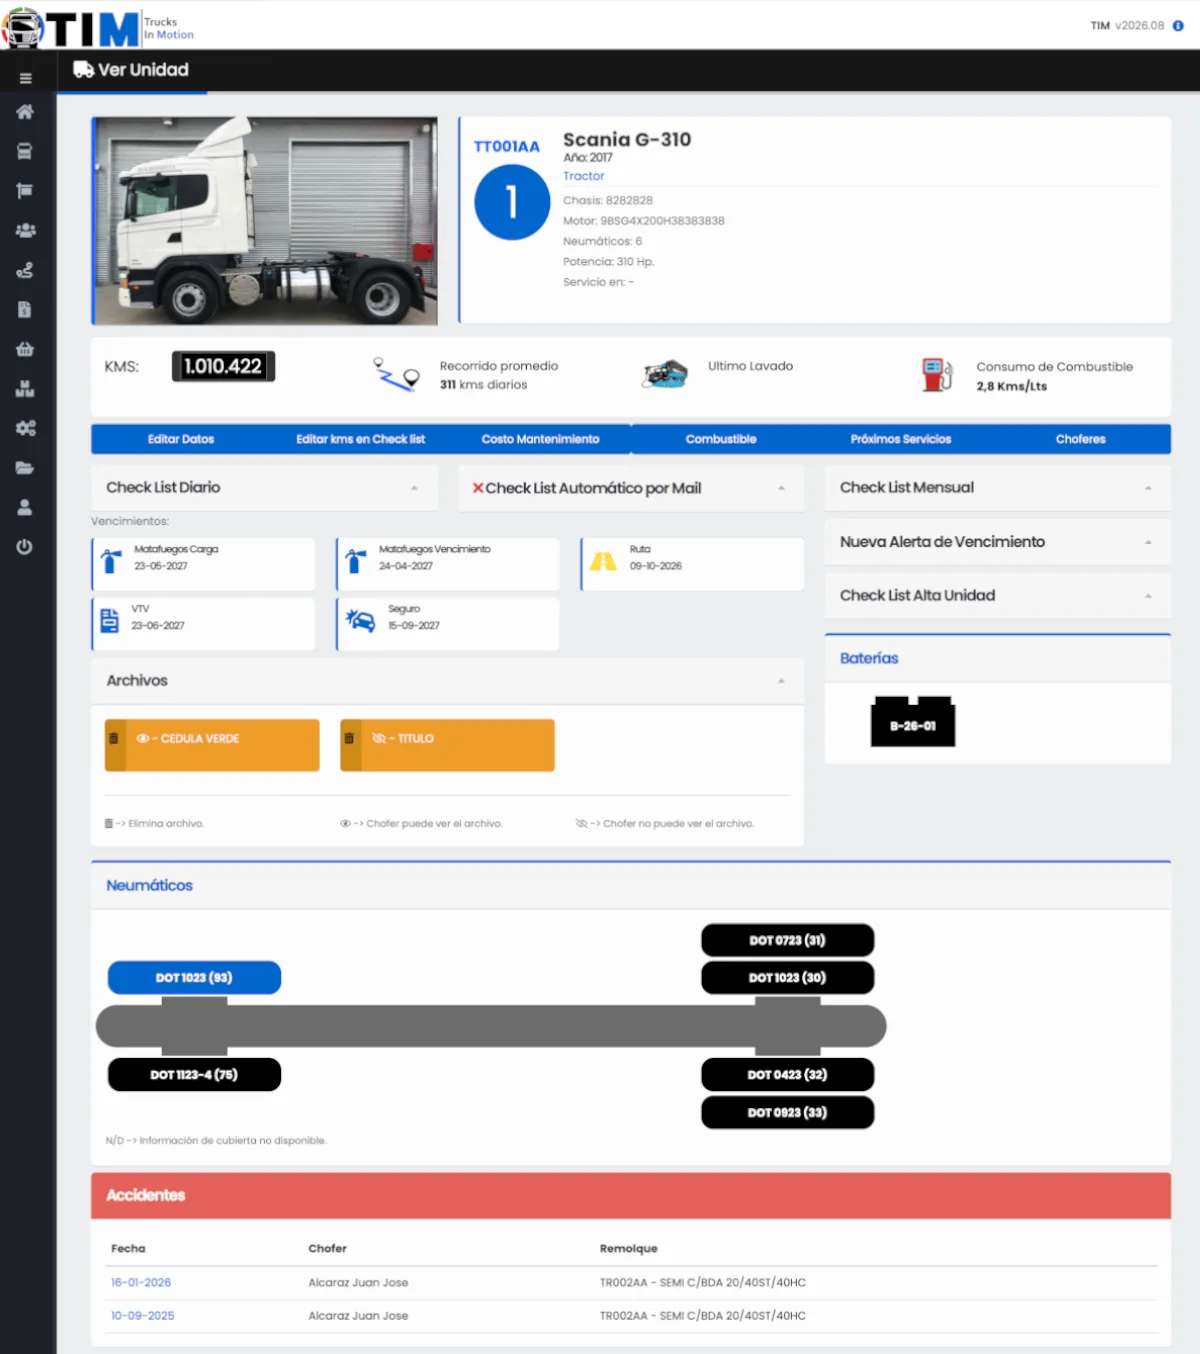Click the Scania truck photo
Image resolution: width=1200 pixels, height=1354 pixels.
click(x=265, y=221)
